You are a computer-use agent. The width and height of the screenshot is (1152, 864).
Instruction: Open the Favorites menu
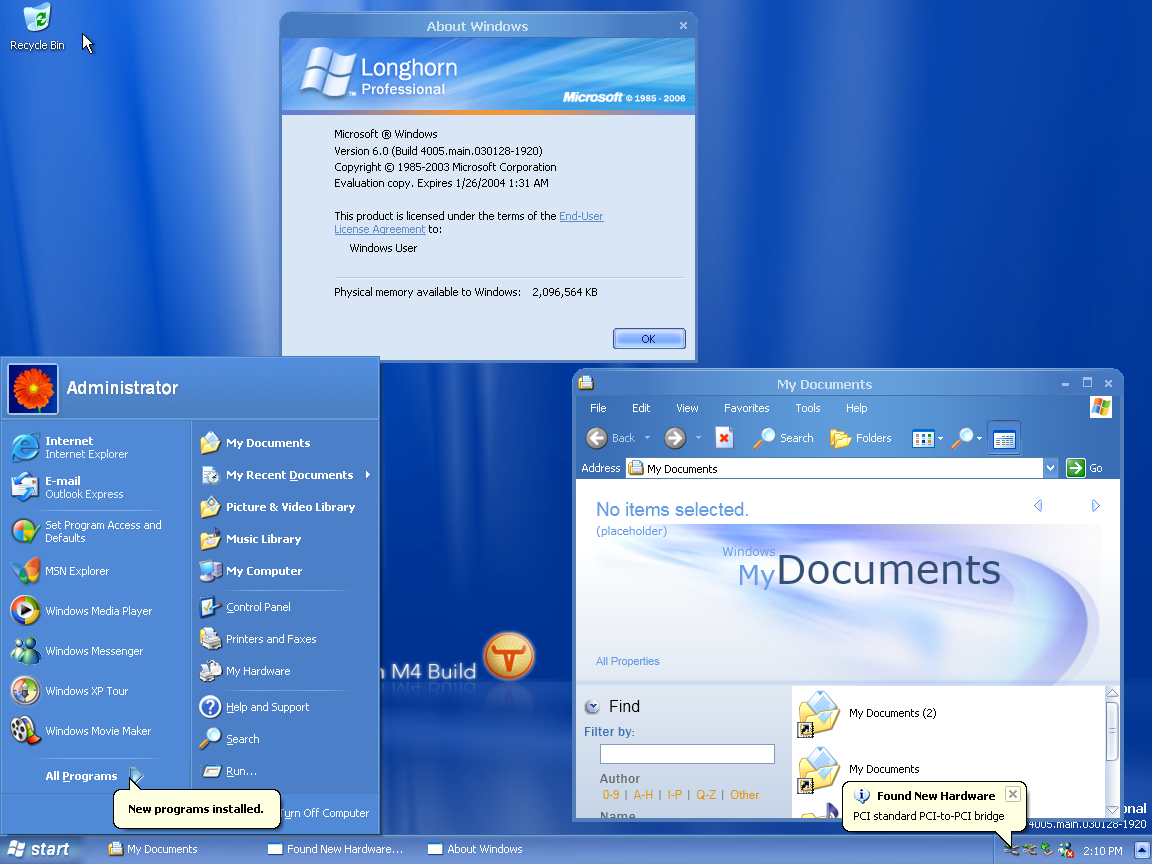click(746, 408)
